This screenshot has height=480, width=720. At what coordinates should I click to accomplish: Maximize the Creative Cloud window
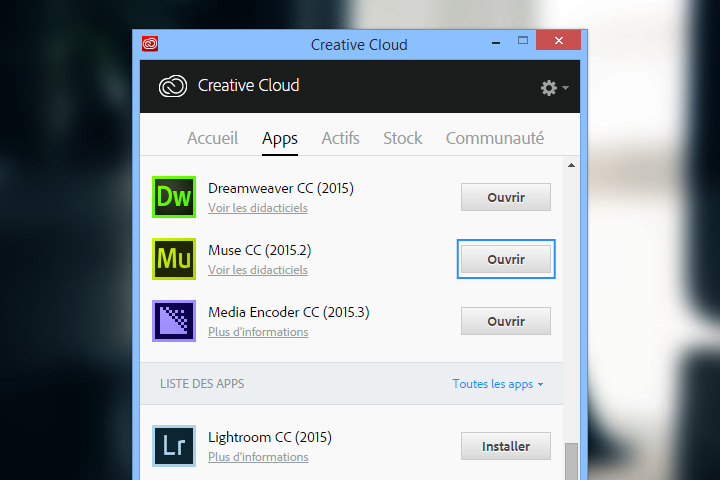[523, 40]
